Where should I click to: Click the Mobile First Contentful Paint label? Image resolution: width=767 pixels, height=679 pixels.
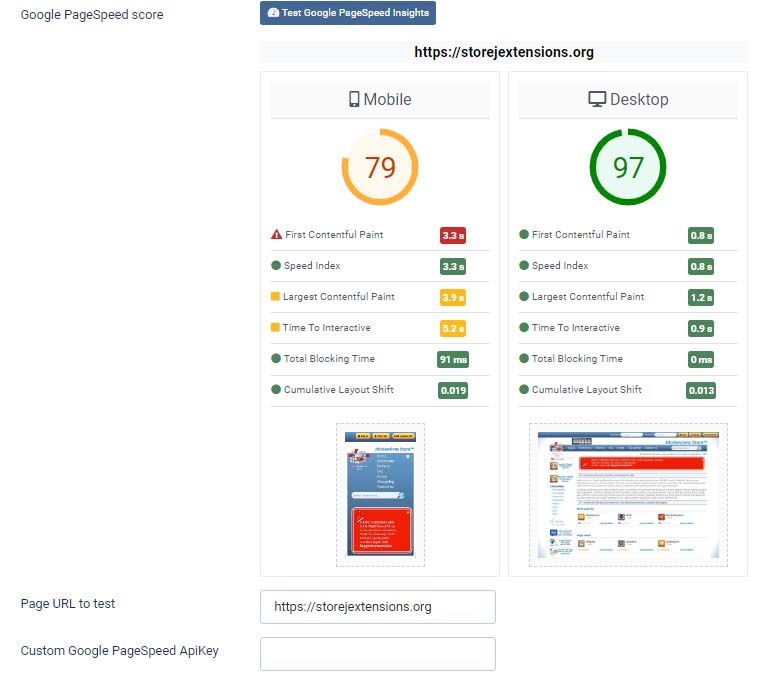(x=334, y=234)
